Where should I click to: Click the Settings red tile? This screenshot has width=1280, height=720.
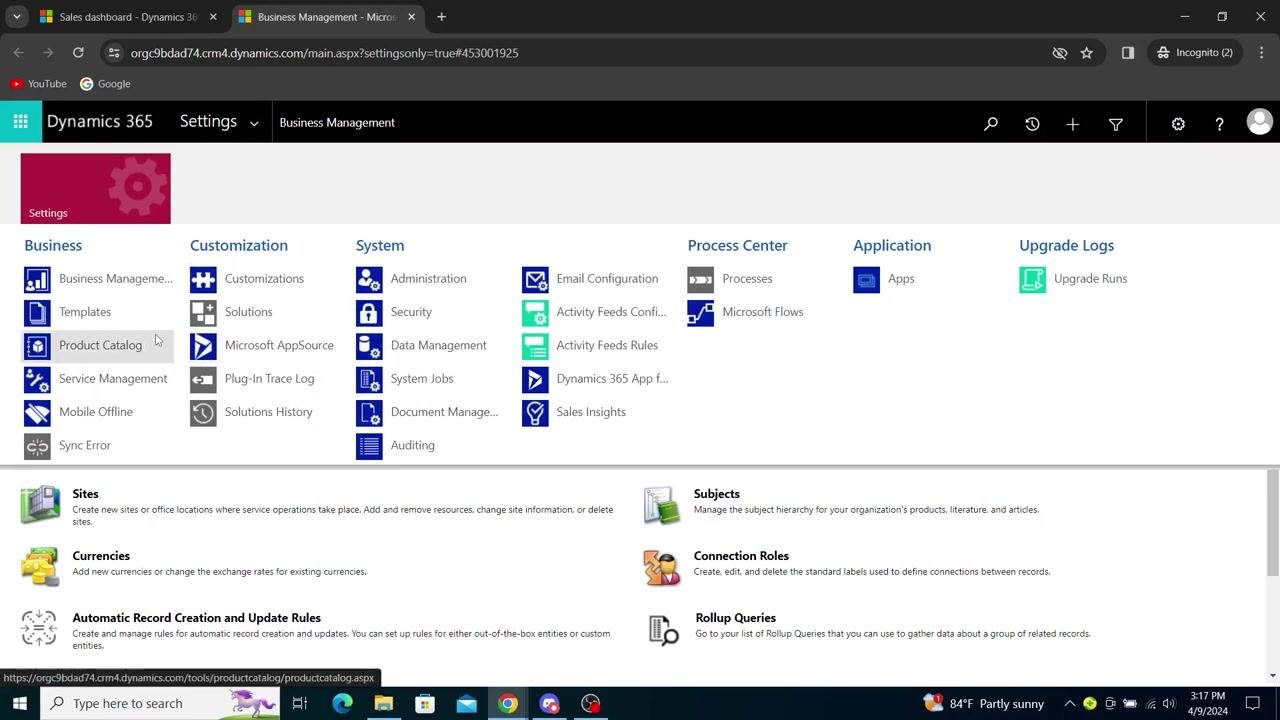[96, 188]
